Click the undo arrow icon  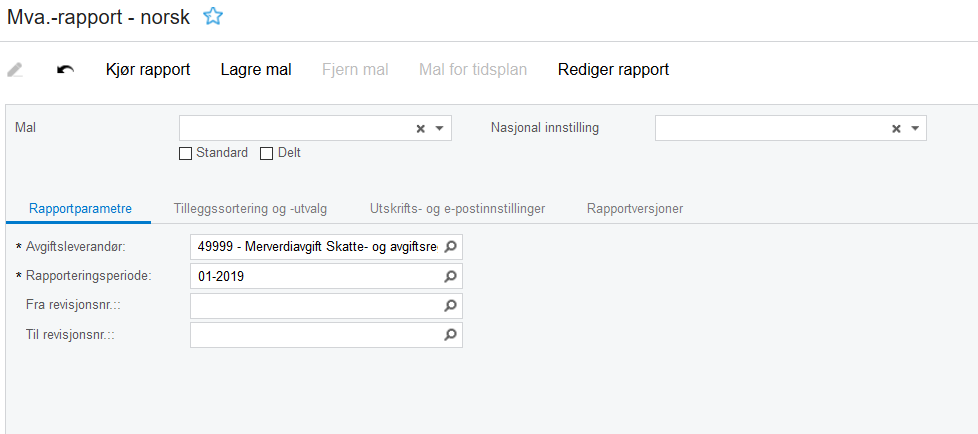click(65, 70)
